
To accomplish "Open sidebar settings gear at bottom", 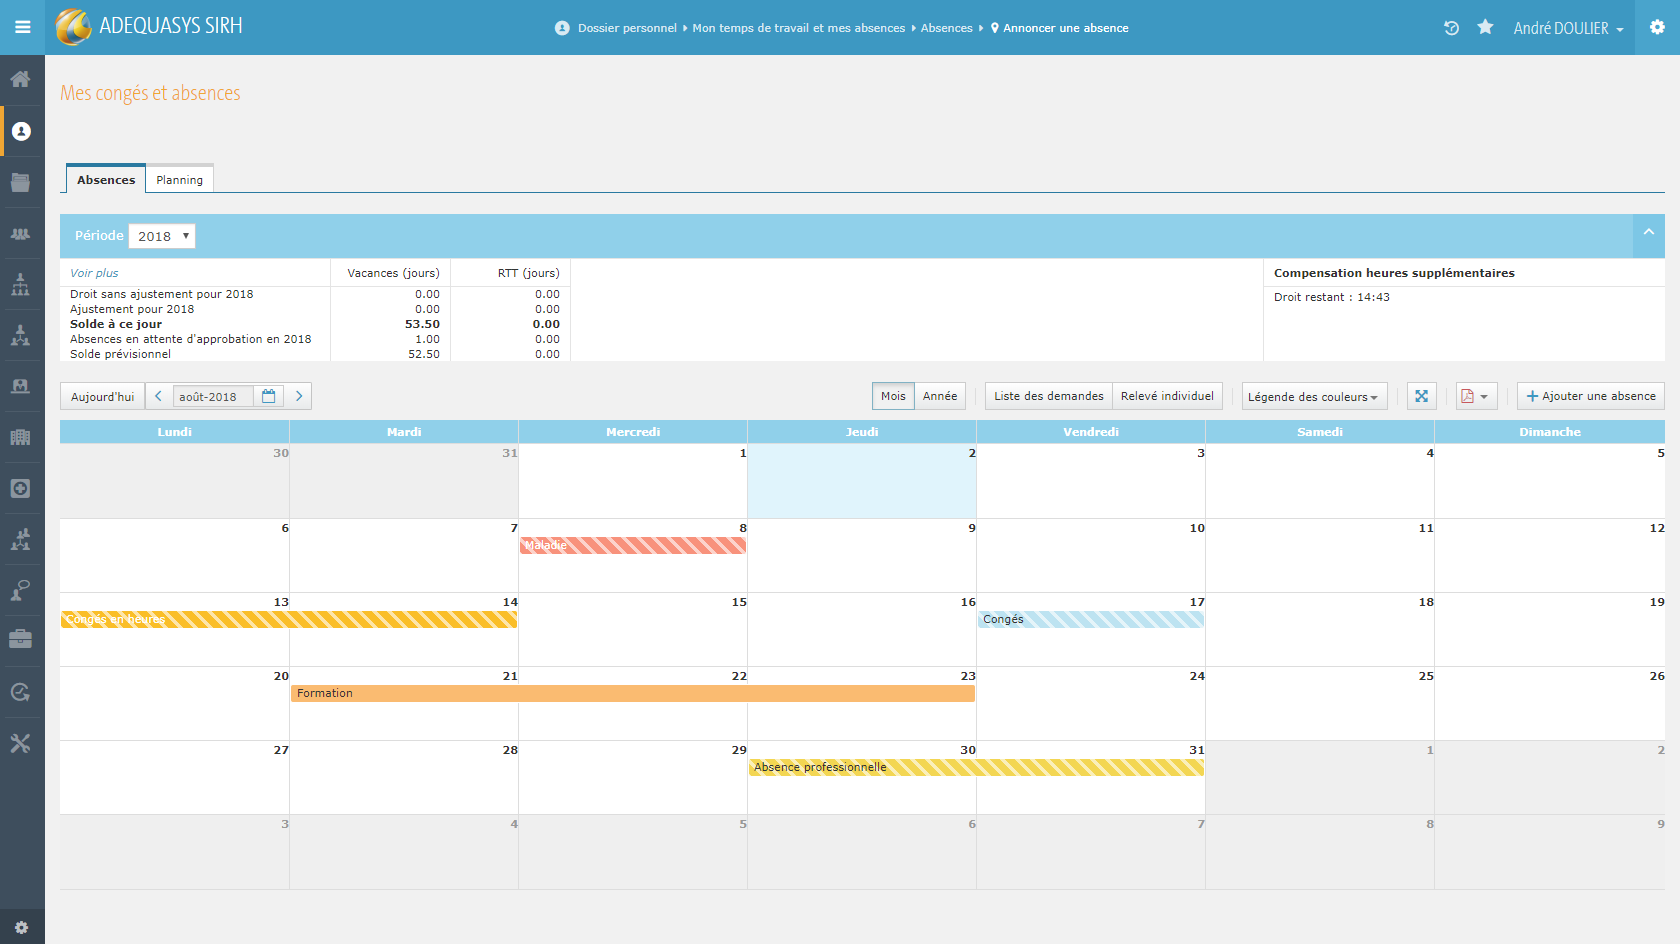I will (x=21, y=928).
